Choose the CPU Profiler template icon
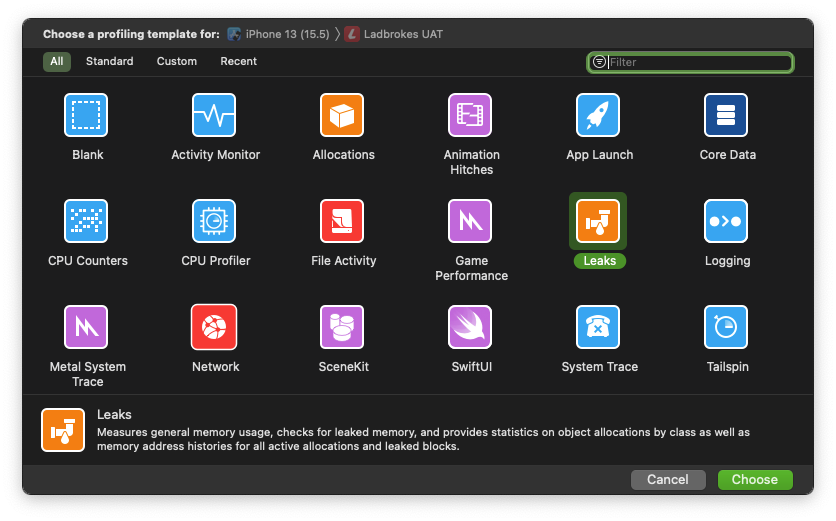 (214, 221)
